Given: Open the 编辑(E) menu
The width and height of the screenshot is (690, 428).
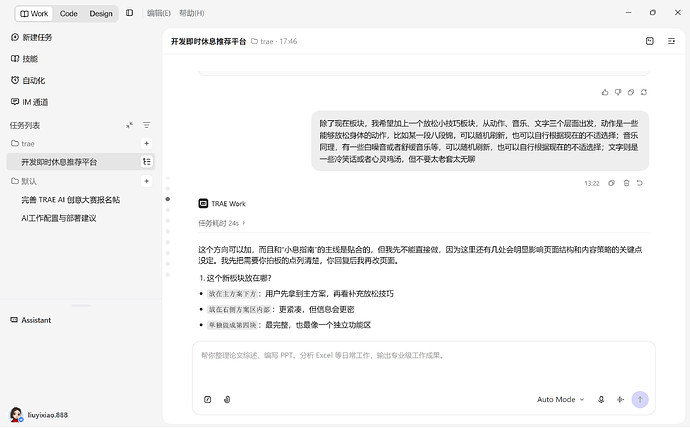Looking at the screenshot, I should pos(158,13).
